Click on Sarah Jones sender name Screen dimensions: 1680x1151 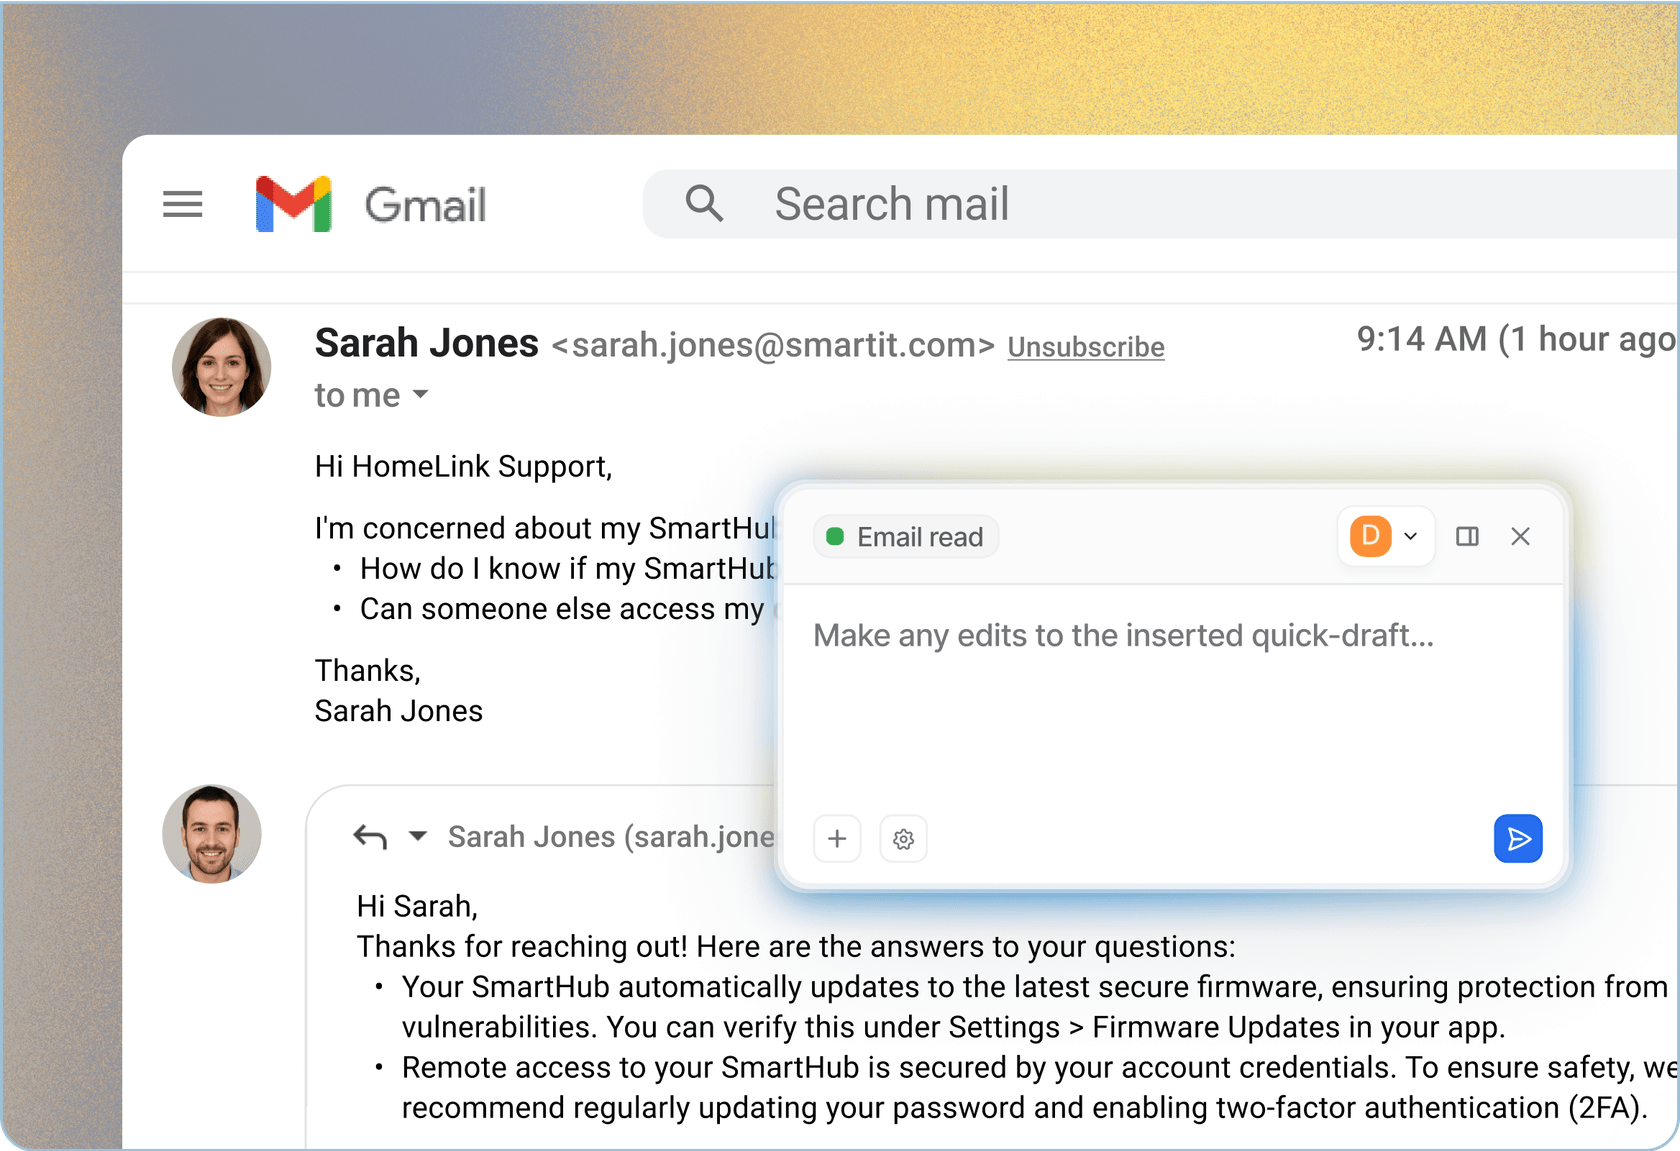point(426,344)
